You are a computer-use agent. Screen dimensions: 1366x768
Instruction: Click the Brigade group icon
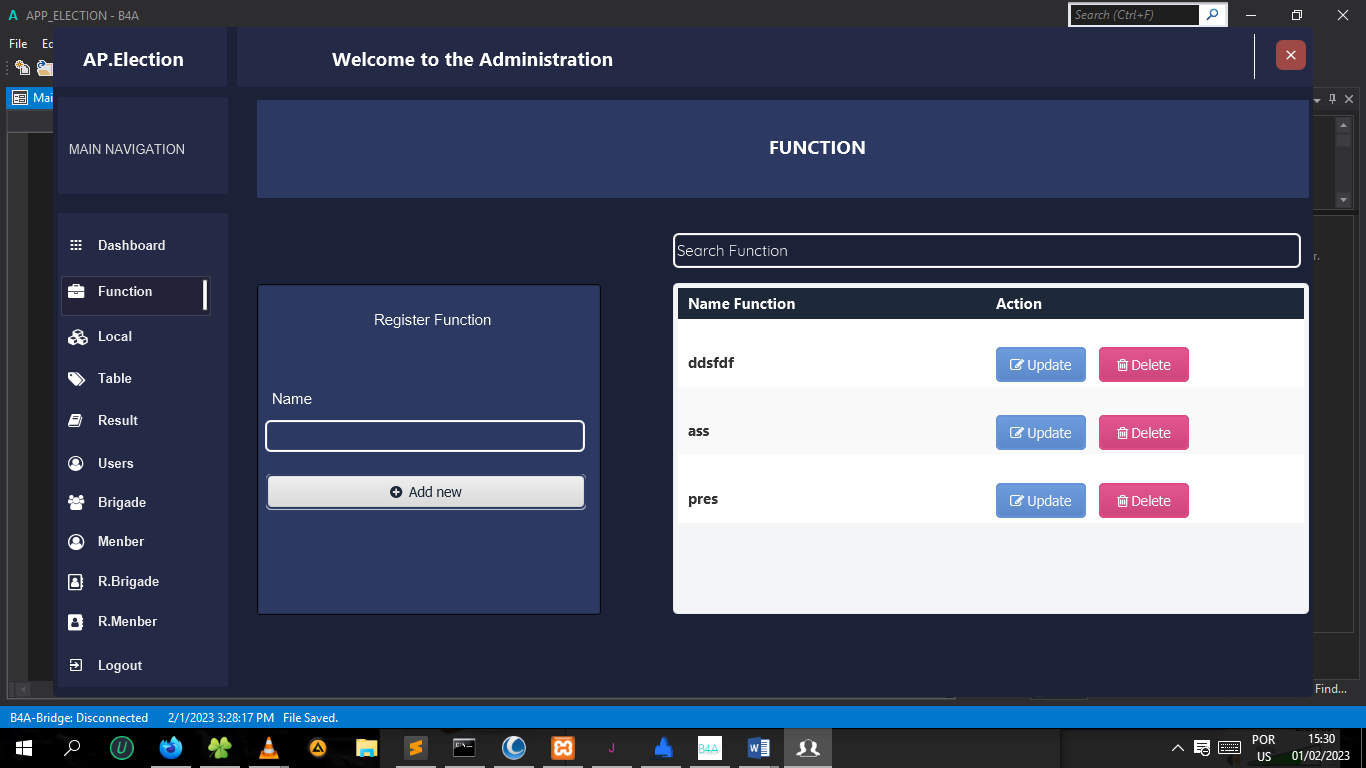pyautogui.click(x=76, y=503)
